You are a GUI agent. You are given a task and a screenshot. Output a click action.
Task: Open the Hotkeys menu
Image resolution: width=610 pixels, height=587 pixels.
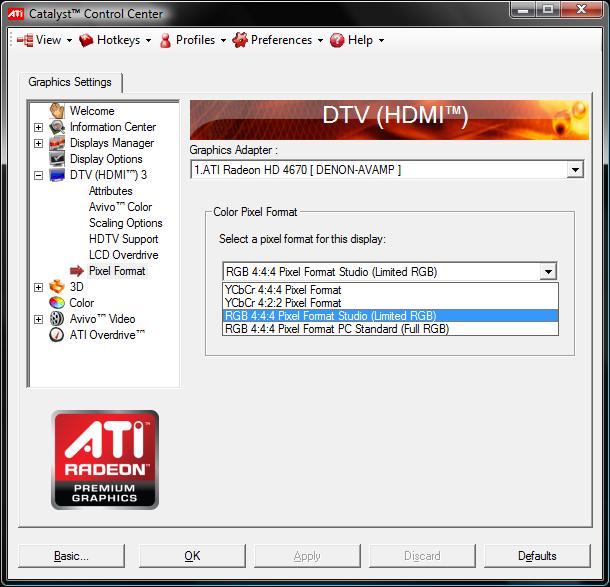[115, 40]
